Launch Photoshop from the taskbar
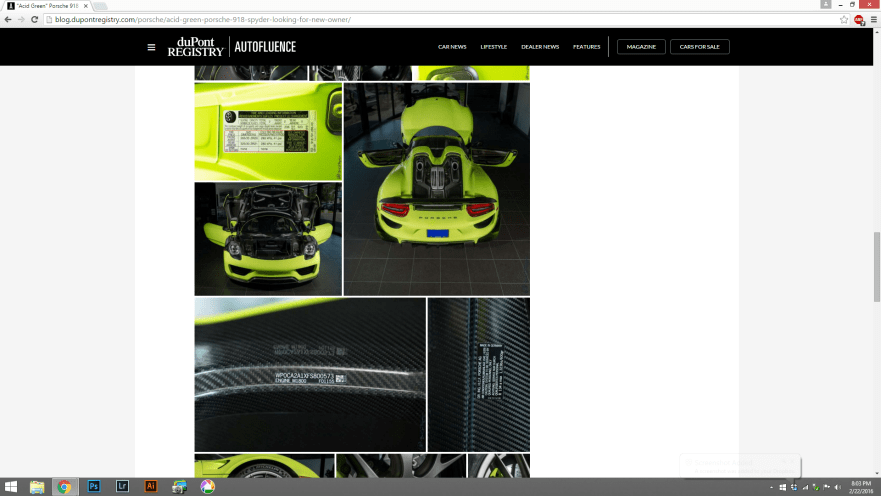 (x=94, y=486)
